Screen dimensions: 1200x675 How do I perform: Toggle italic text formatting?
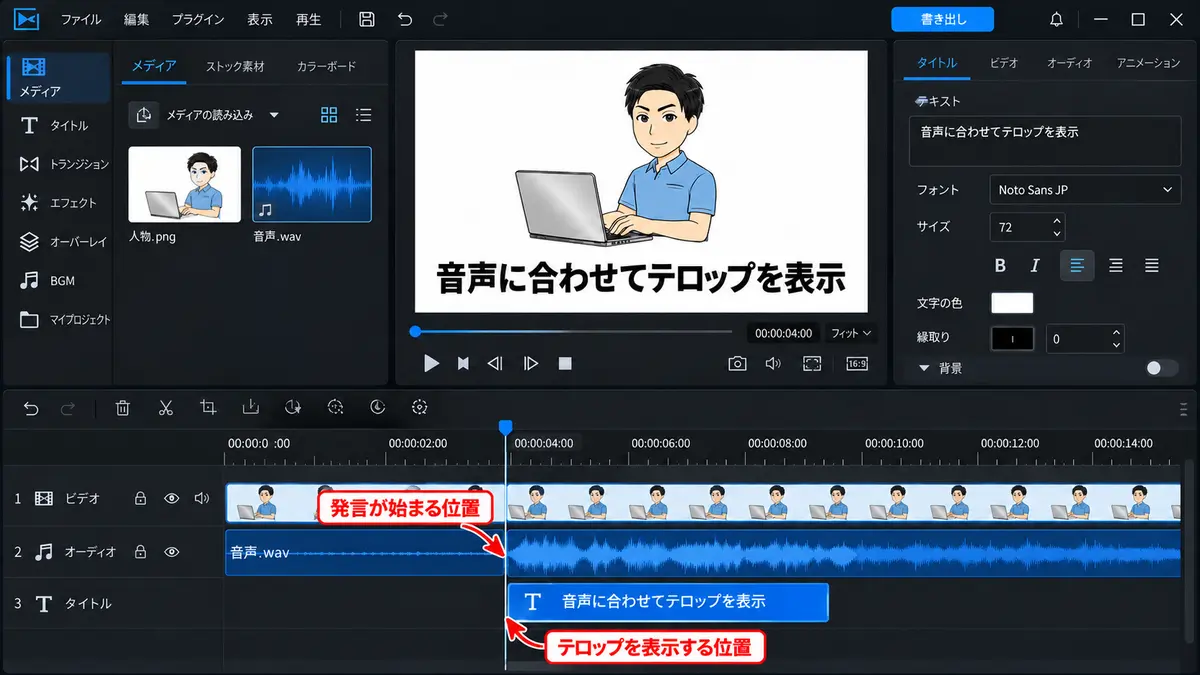[1035, 265]
